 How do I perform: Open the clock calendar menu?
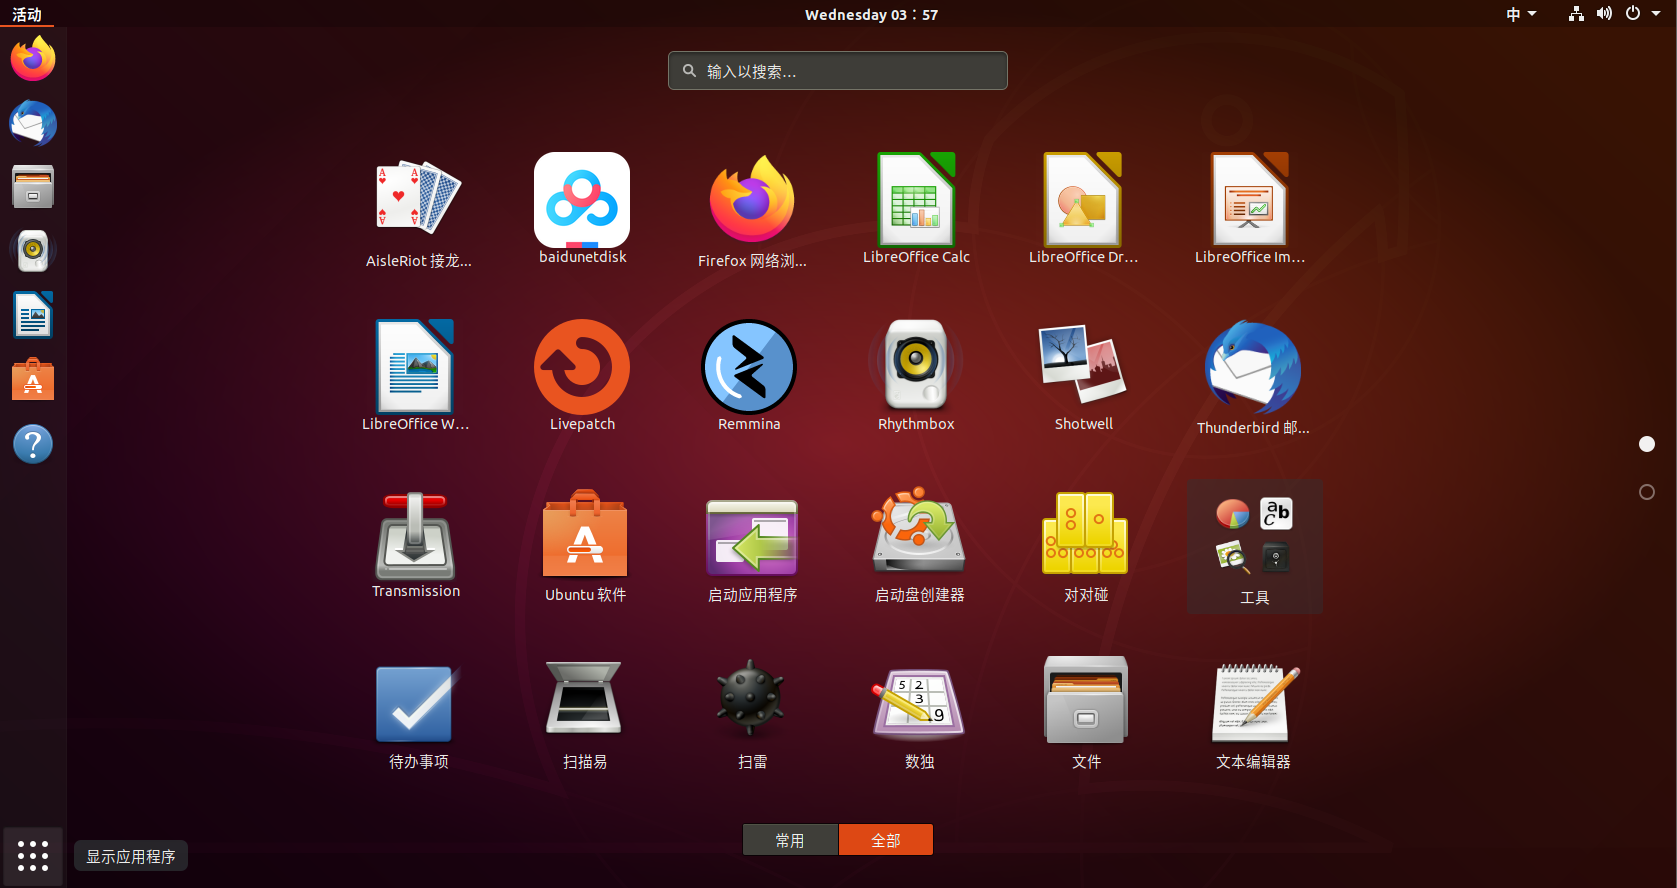click(x=871, y=14)
